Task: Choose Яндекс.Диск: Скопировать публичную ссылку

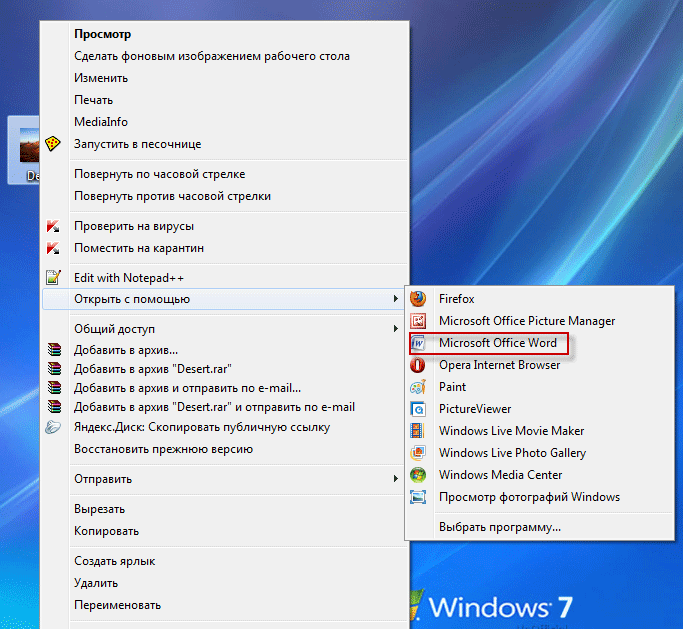Action: click(202, 427)
